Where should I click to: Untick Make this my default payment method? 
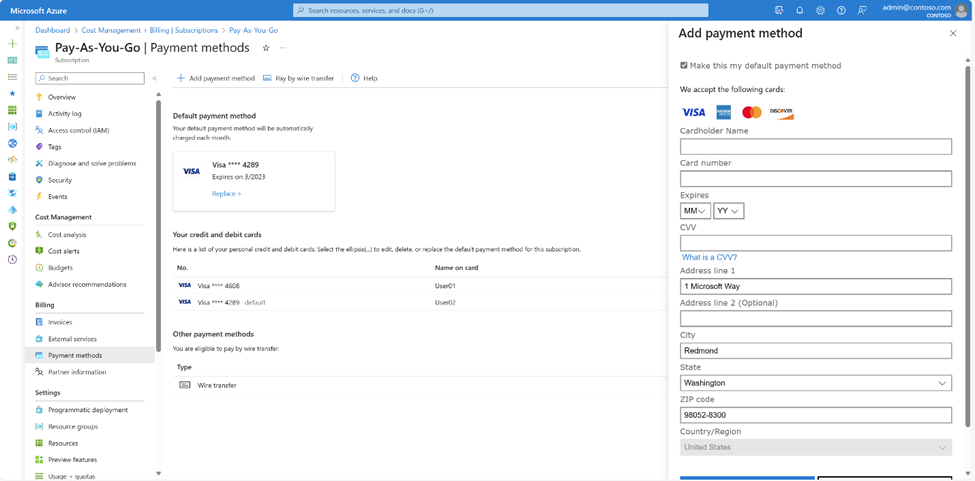[x=684, y=65]
